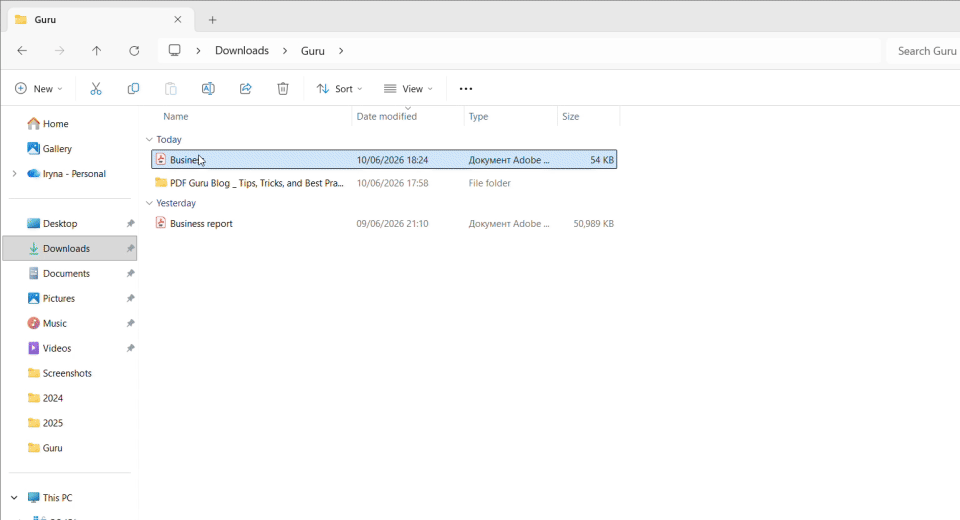Click the 10/06/2026 17:58 date cell
Image resolution: width=960 pixels, height=520 pixels.
tap(392, 183)
